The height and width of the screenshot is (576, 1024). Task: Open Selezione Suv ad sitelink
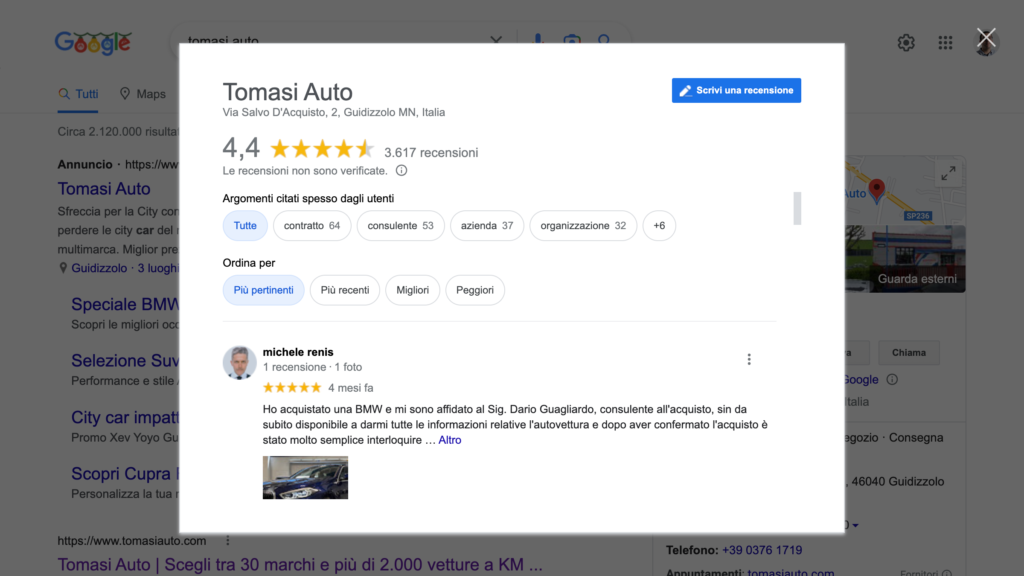point(125,360)
